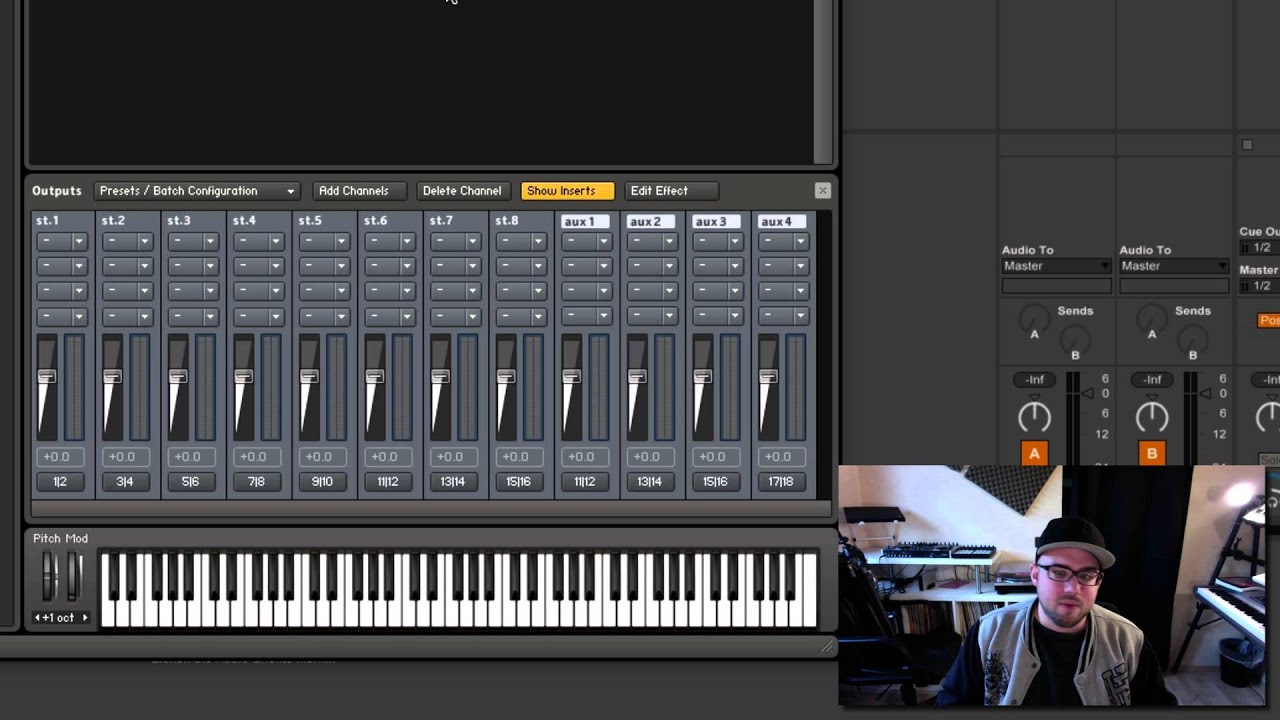Click the Outputs panel horizontal scrollbar
The height and width of the screenshot is (720, 1280).
tap(430, 509)
